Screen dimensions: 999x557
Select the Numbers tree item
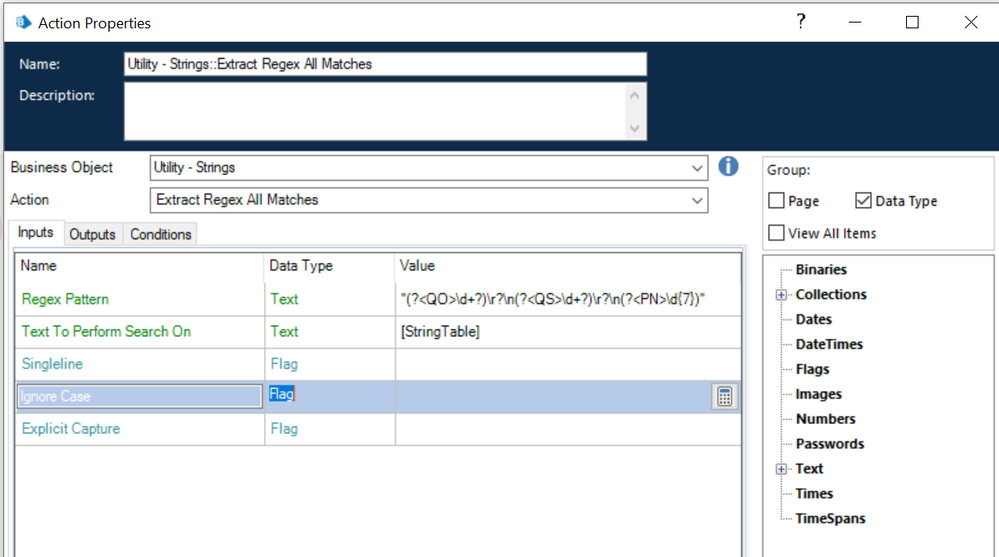tap(825, 419)
